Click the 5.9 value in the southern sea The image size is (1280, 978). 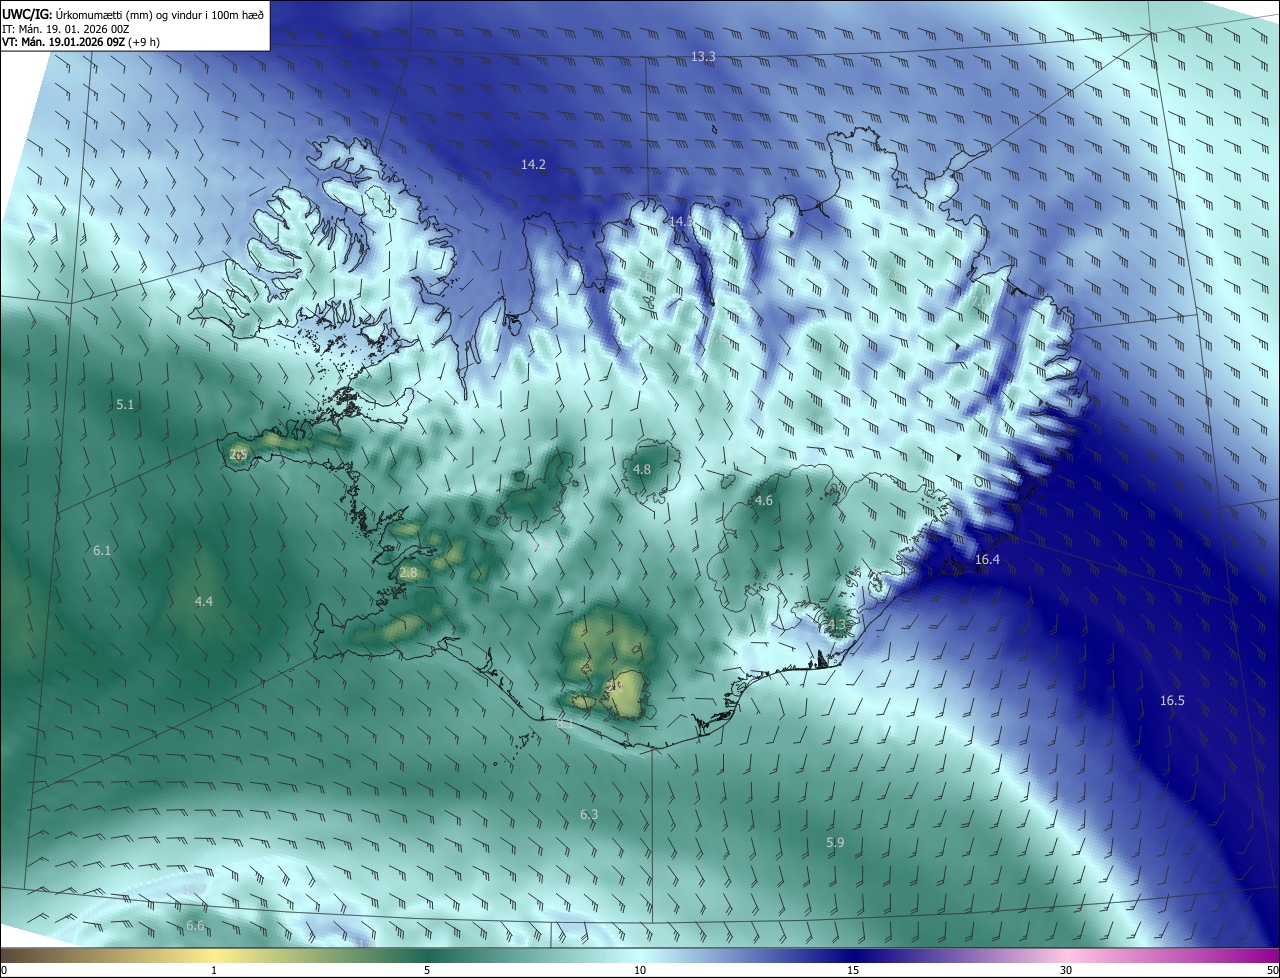click(x=835, y=843)
